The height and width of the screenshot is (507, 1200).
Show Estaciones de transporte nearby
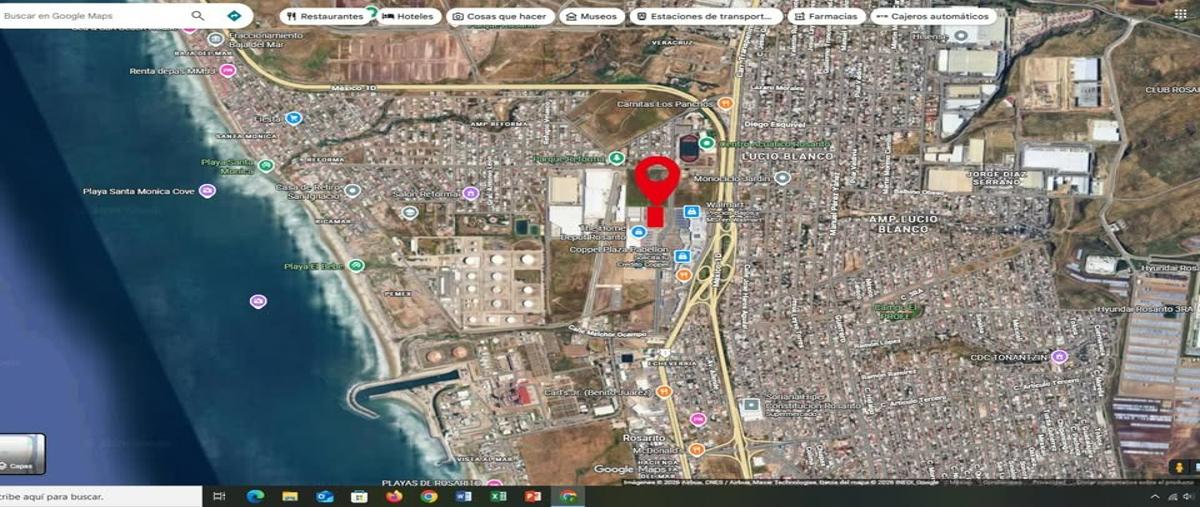(705, 16)
